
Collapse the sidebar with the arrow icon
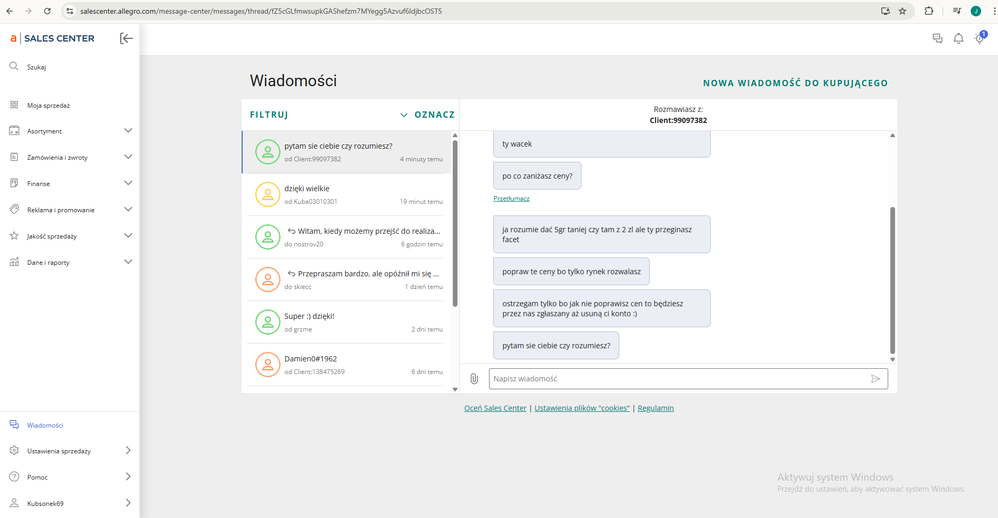[126, 38]
